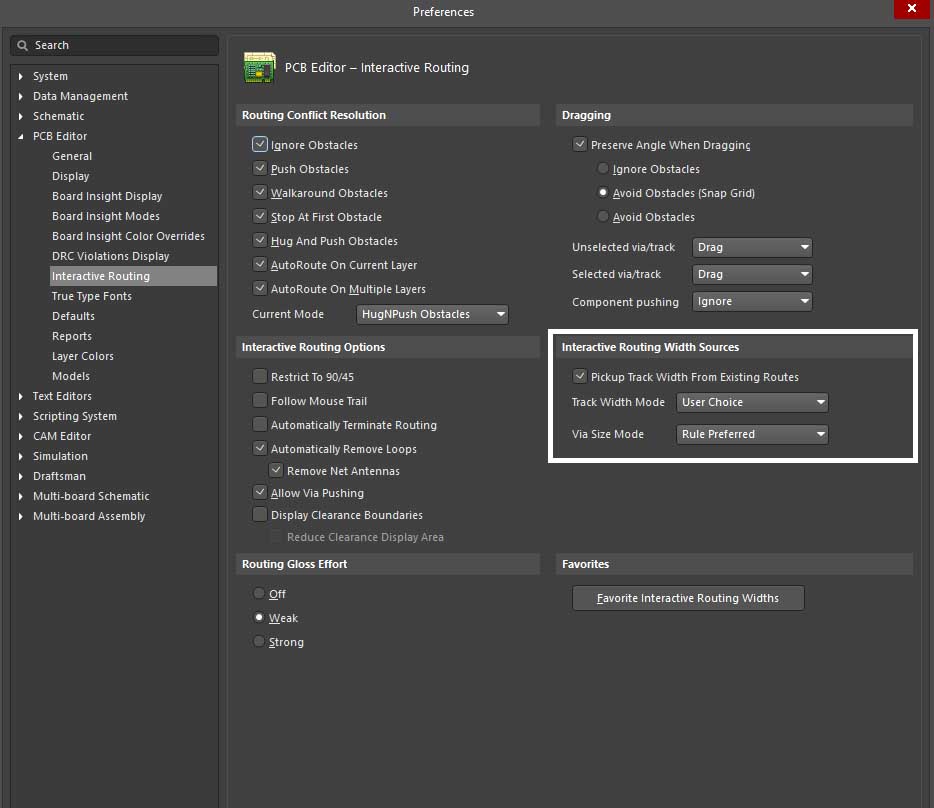The width and height of the screenshot is (934, 808).
Task: Open the Layer Colors preferences page
Action: [83, 356]
